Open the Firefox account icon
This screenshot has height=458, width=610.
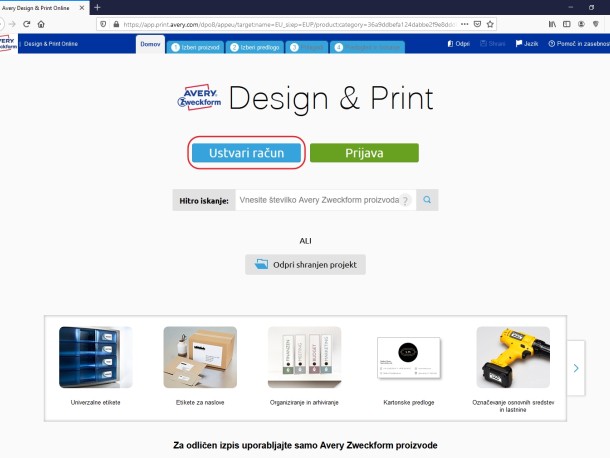point(581,24)
